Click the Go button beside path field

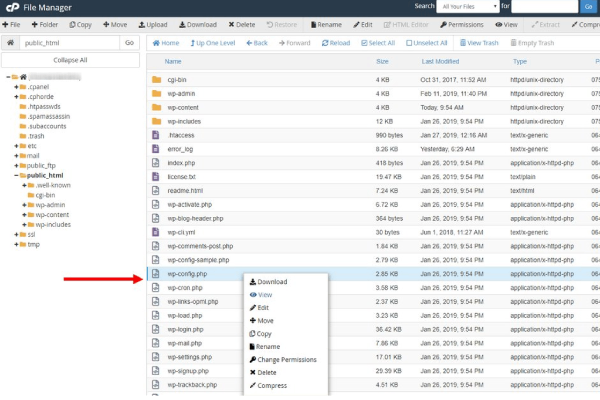click(129, 43)
